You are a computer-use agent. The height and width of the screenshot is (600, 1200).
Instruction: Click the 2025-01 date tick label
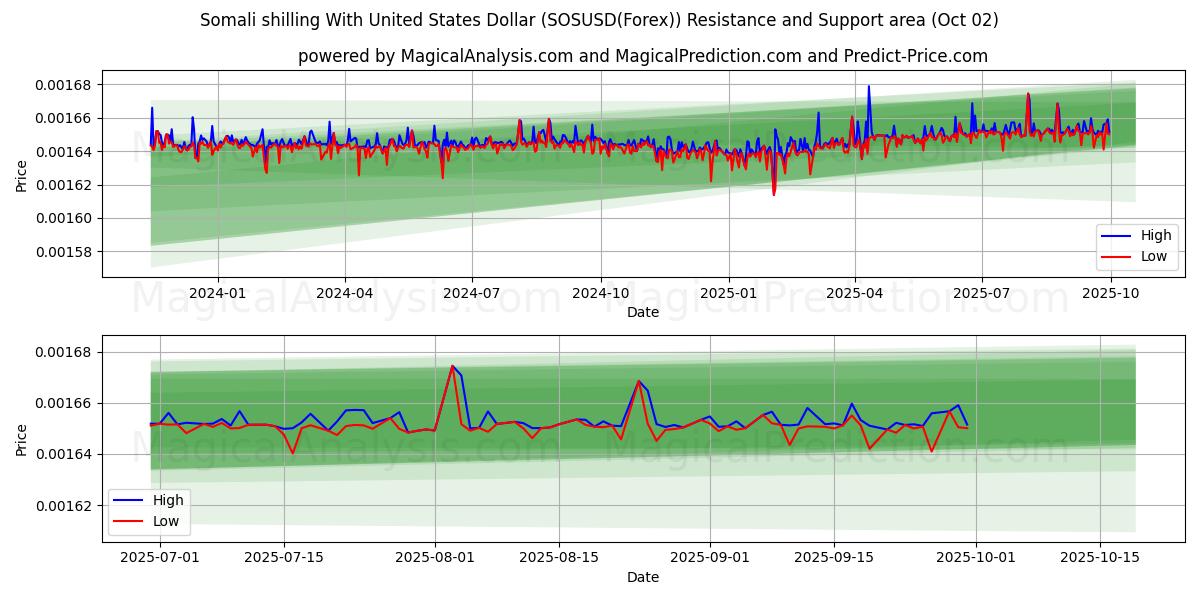click(x=728, y=293)
